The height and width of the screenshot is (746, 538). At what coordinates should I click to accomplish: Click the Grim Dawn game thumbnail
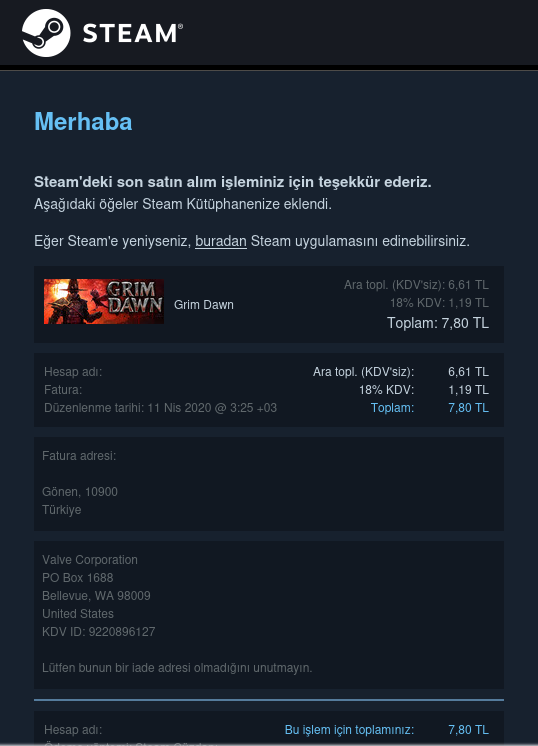point(104,301)
